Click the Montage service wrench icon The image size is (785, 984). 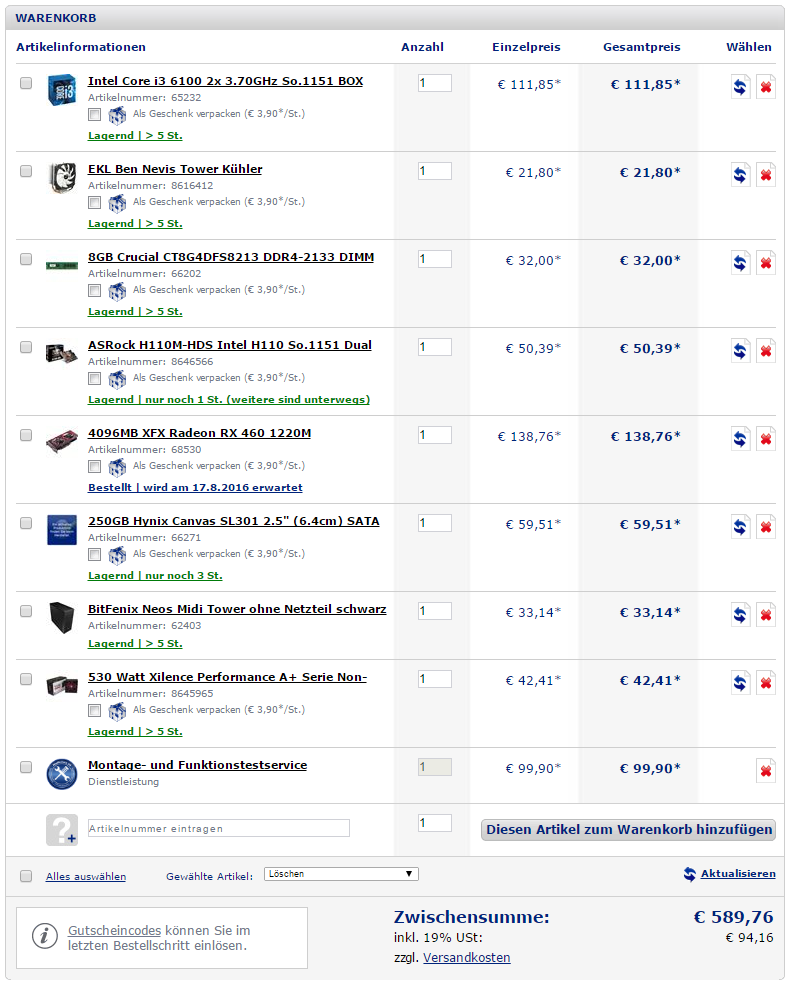coord(61,774)
